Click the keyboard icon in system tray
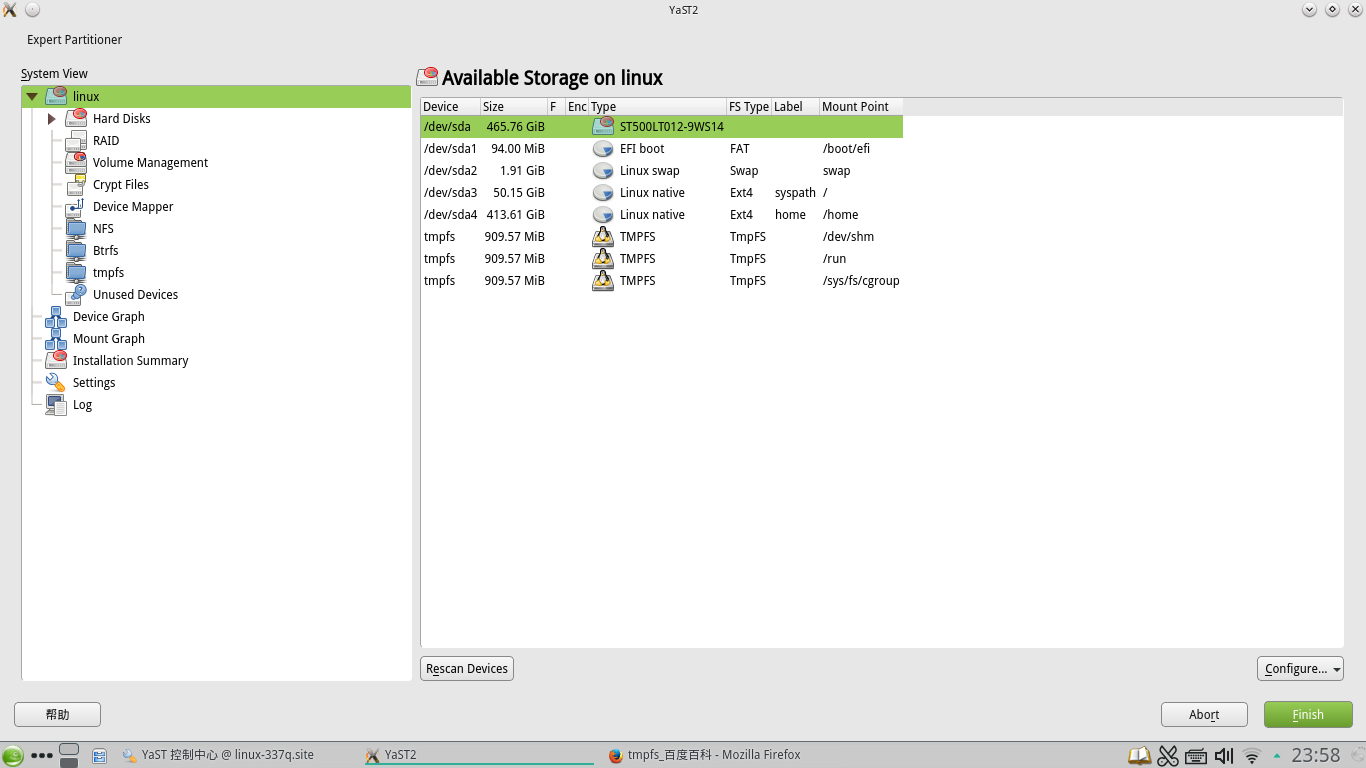 1196,756
